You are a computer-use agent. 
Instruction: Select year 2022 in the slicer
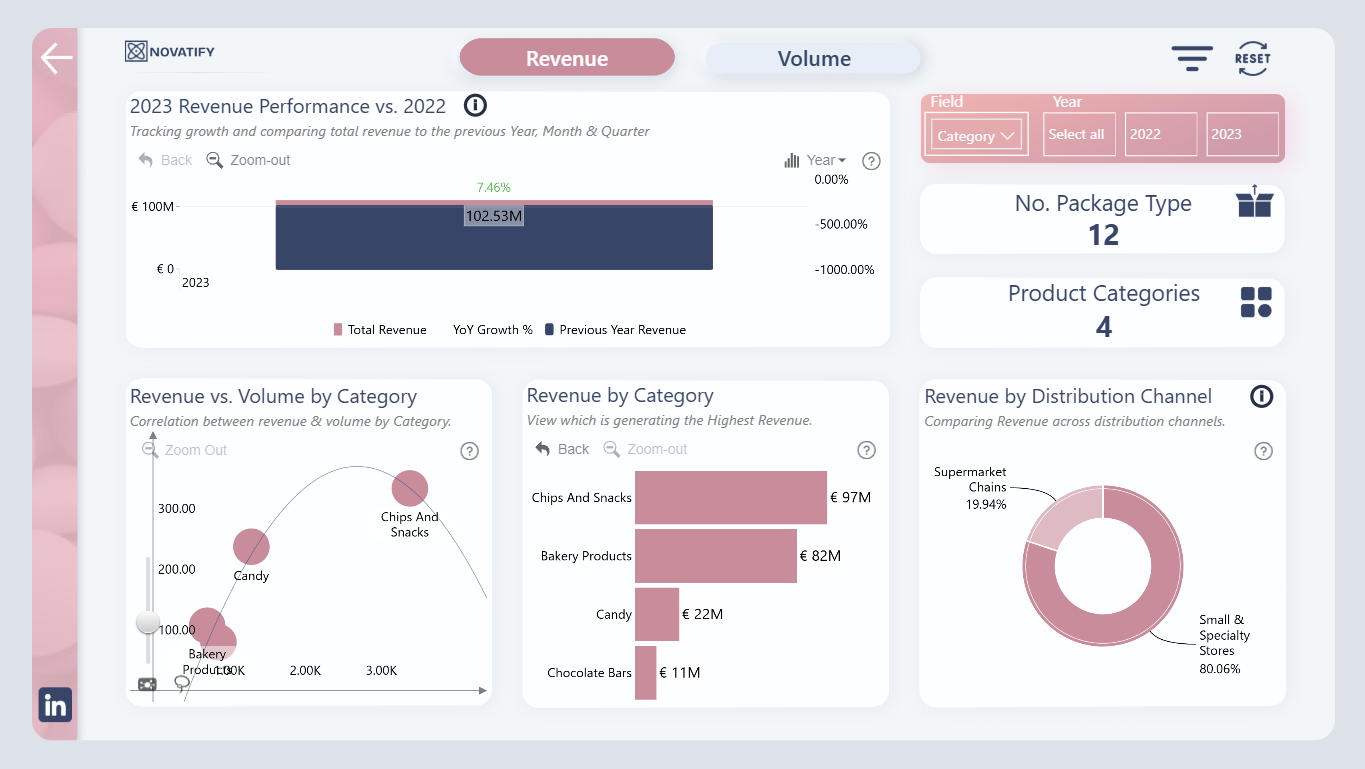pyautogui.click(x=1161, y=134)
